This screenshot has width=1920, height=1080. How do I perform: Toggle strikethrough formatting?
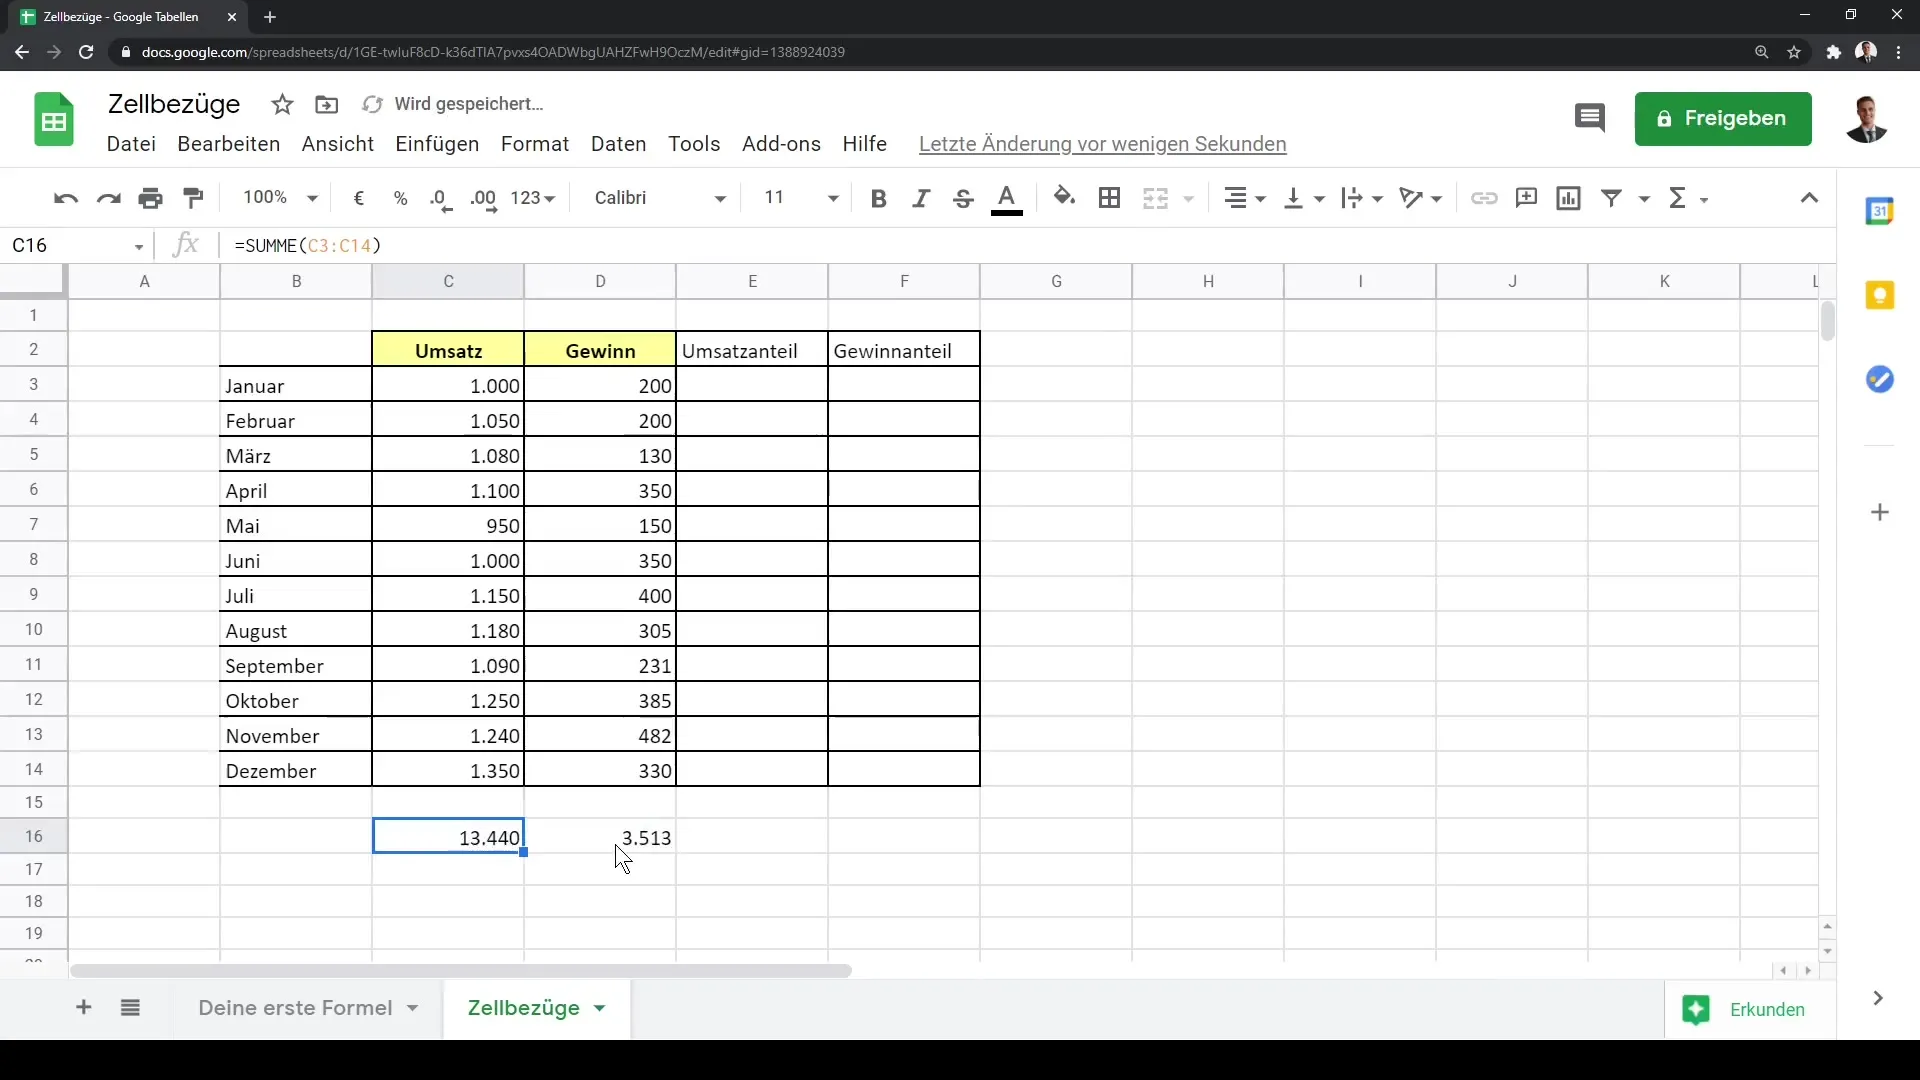[x=963, y=198]
